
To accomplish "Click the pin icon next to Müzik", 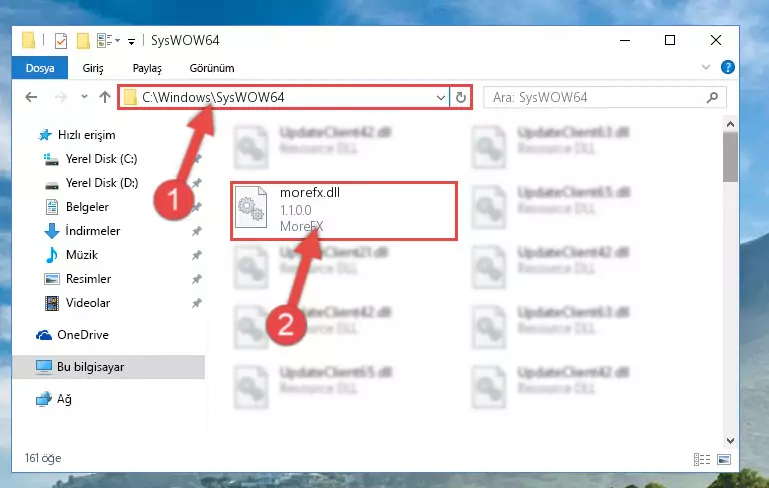I will click(x=197, y=255).
